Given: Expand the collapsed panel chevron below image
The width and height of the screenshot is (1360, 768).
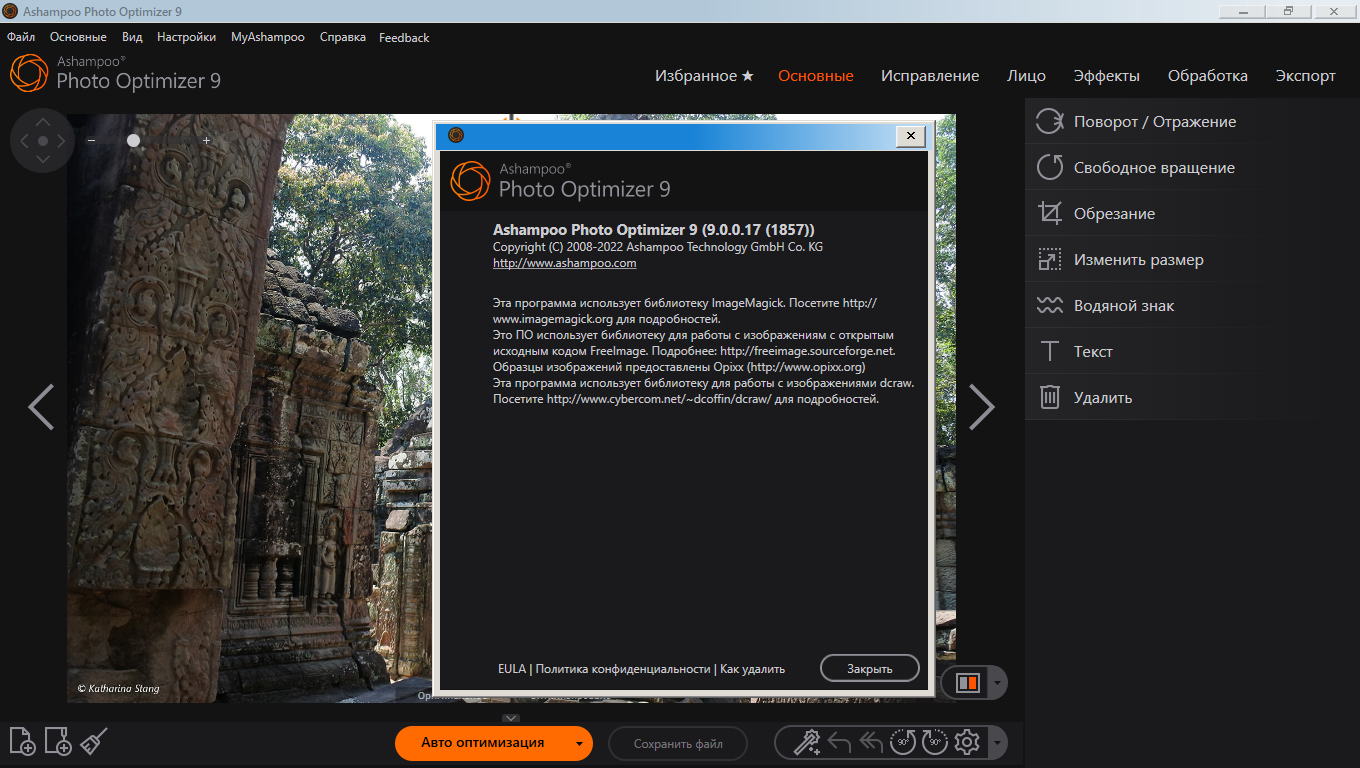Looking at the screenshot, I should [511, 718].
